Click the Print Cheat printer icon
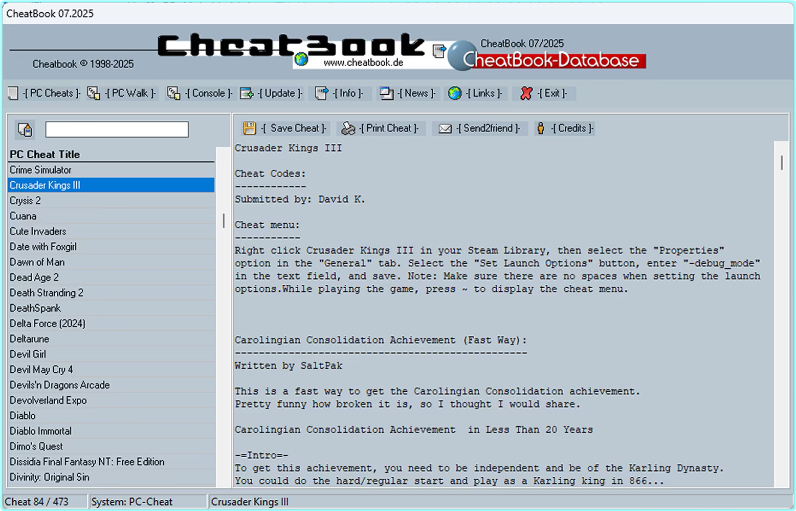This screenshot has height=511, width=796. coord(348,128)
